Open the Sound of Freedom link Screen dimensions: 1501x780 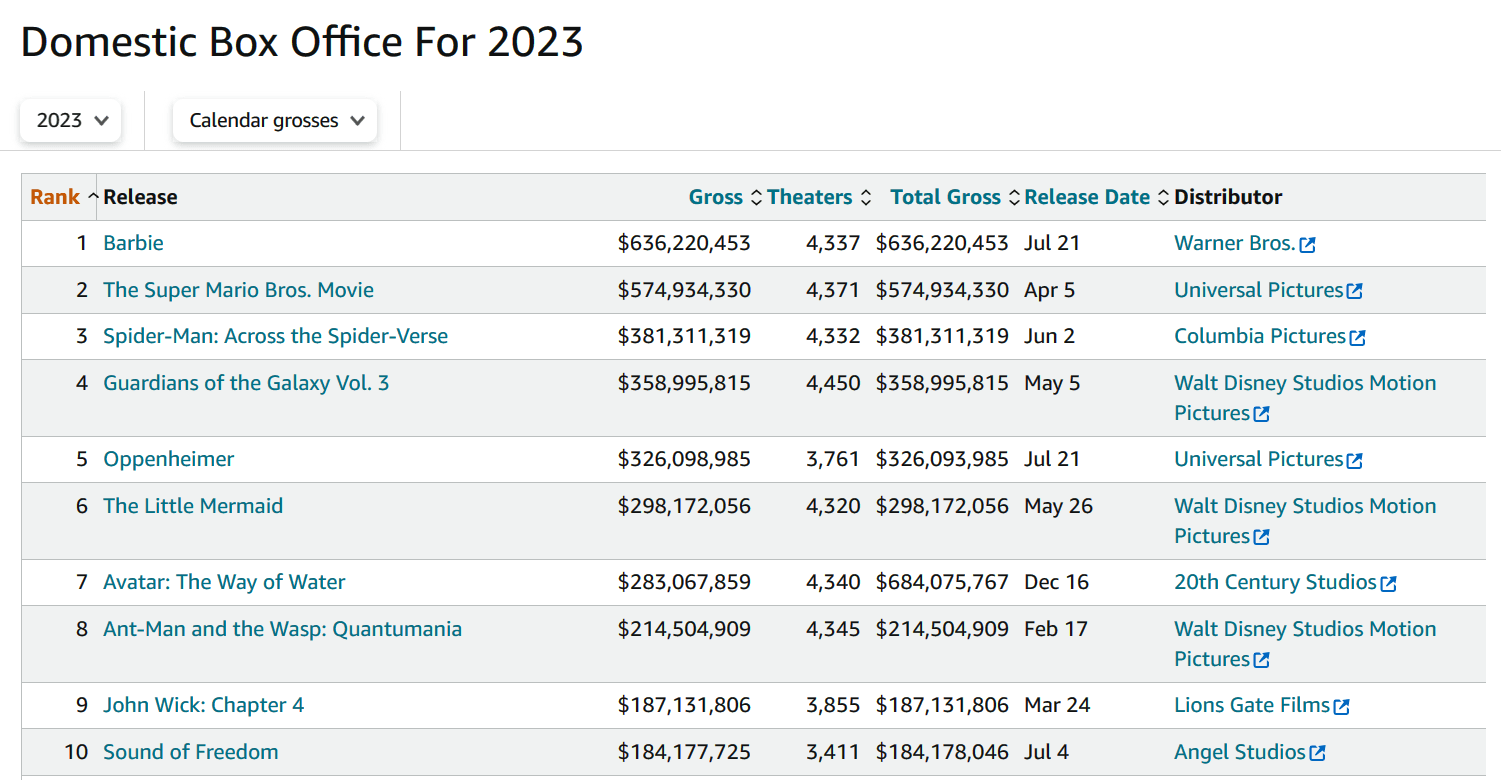190,752
